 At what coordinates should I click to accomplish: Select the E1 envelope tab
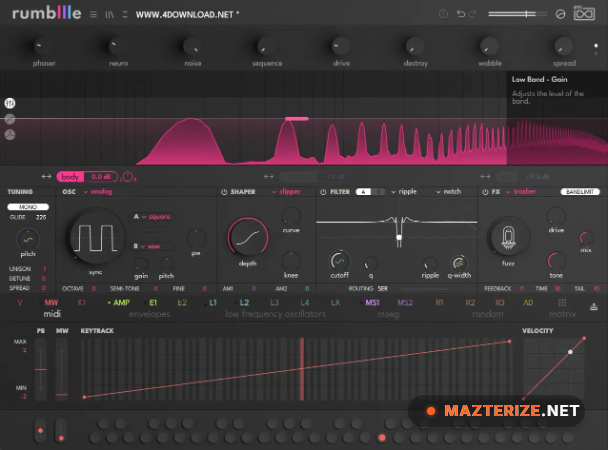tap(153, 303)
